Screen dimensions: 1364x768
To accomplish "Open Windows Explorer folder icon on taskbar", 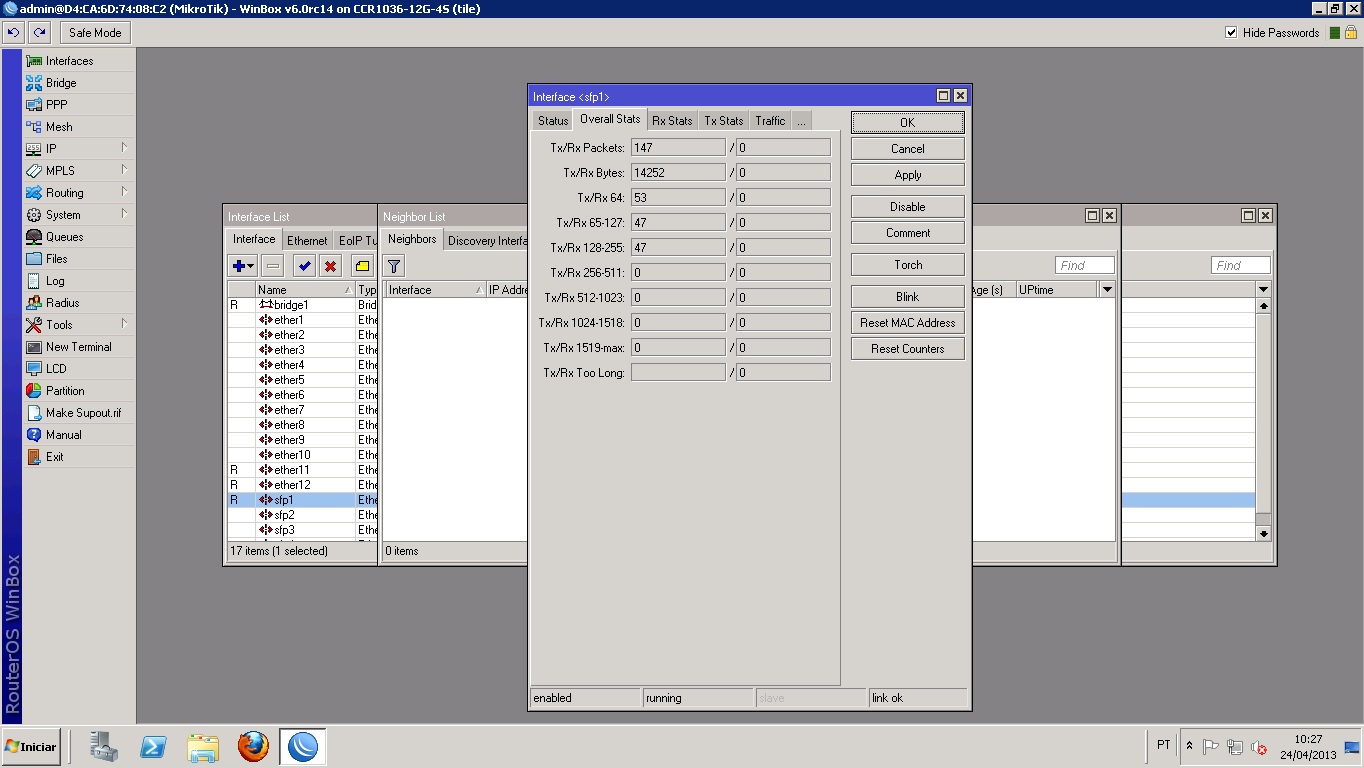I will 203,746.
